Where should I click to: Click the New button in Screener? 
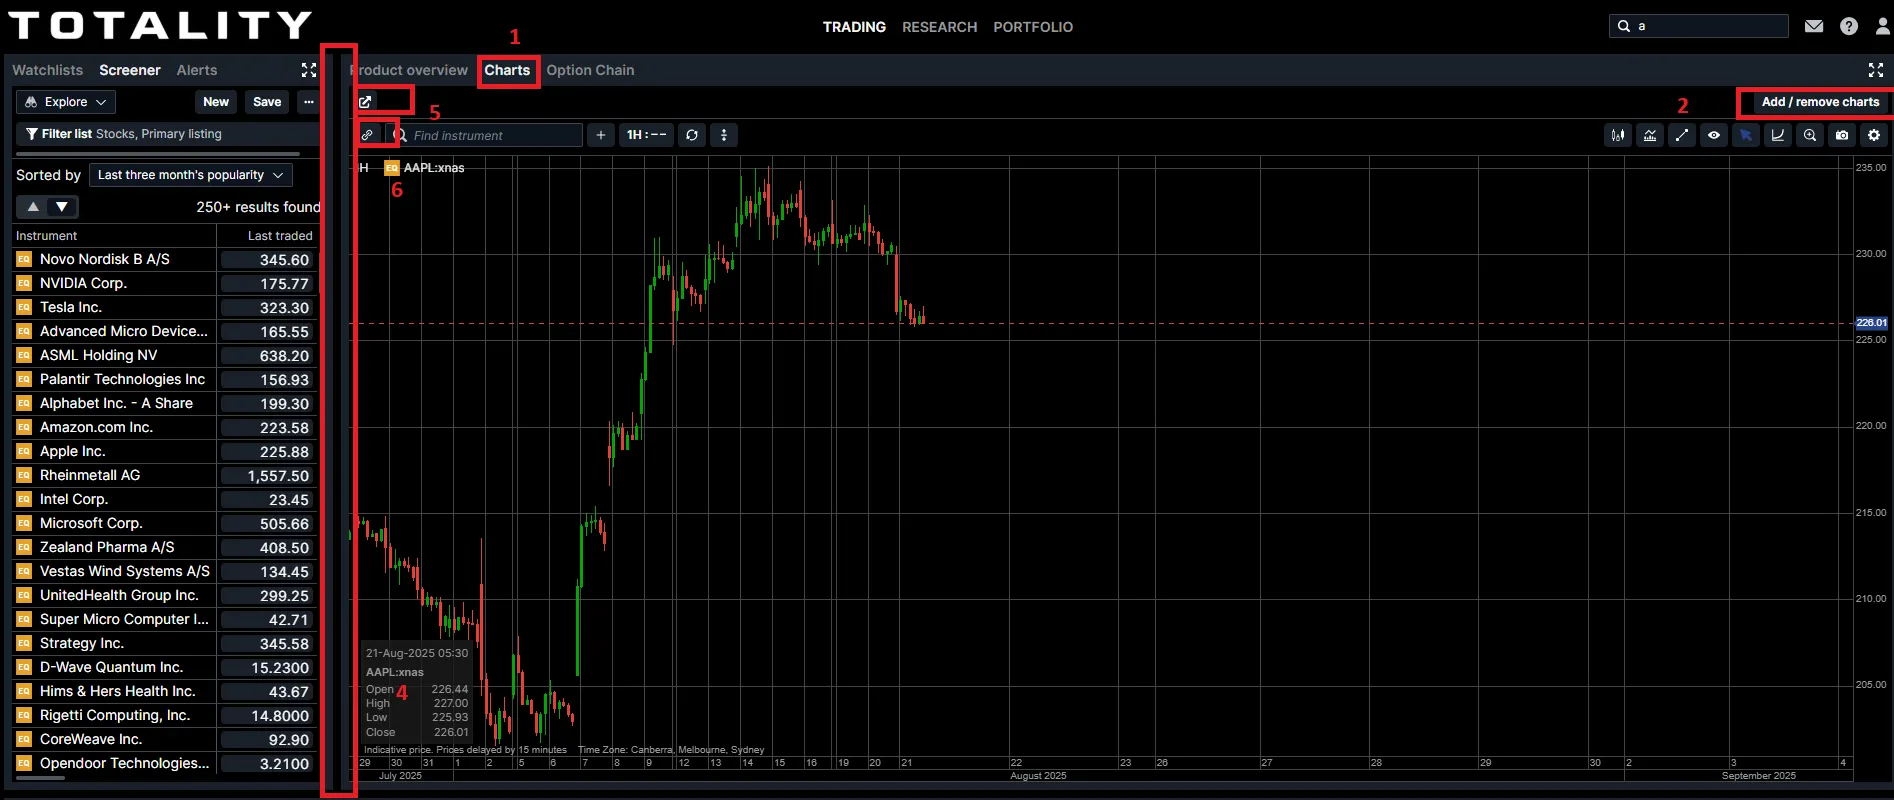click(216, 102)
